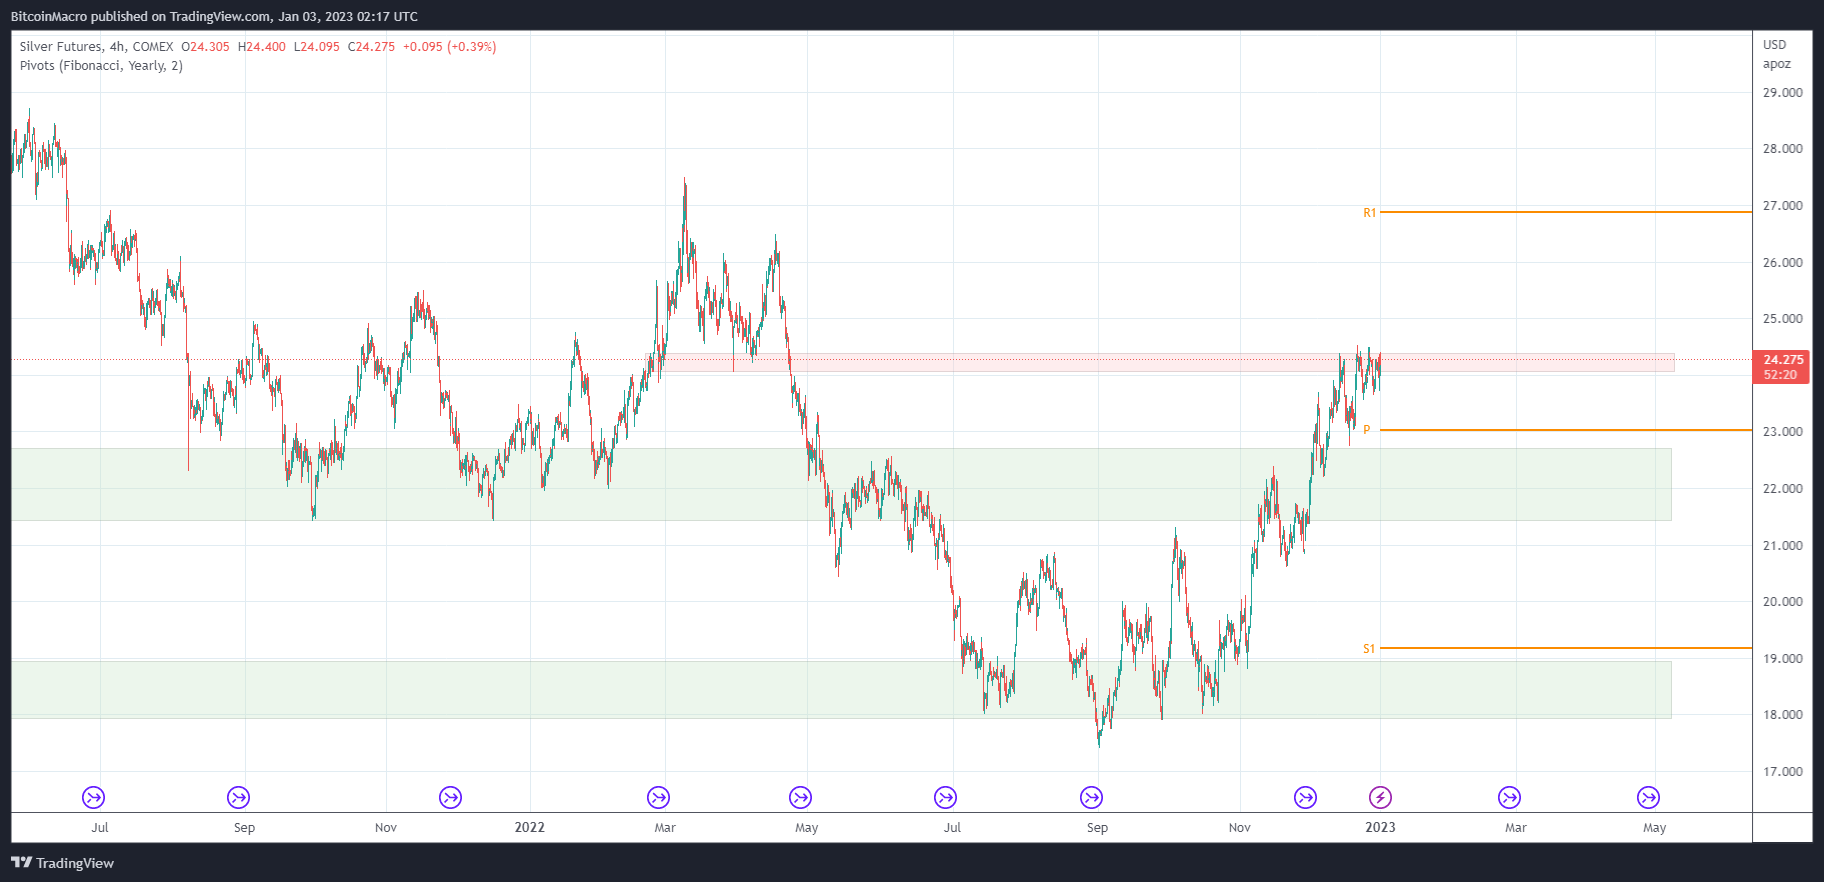The height and width of the screenshot is (882, 1824).
Task: Click the R1 pivot label
Action: 1370,213
